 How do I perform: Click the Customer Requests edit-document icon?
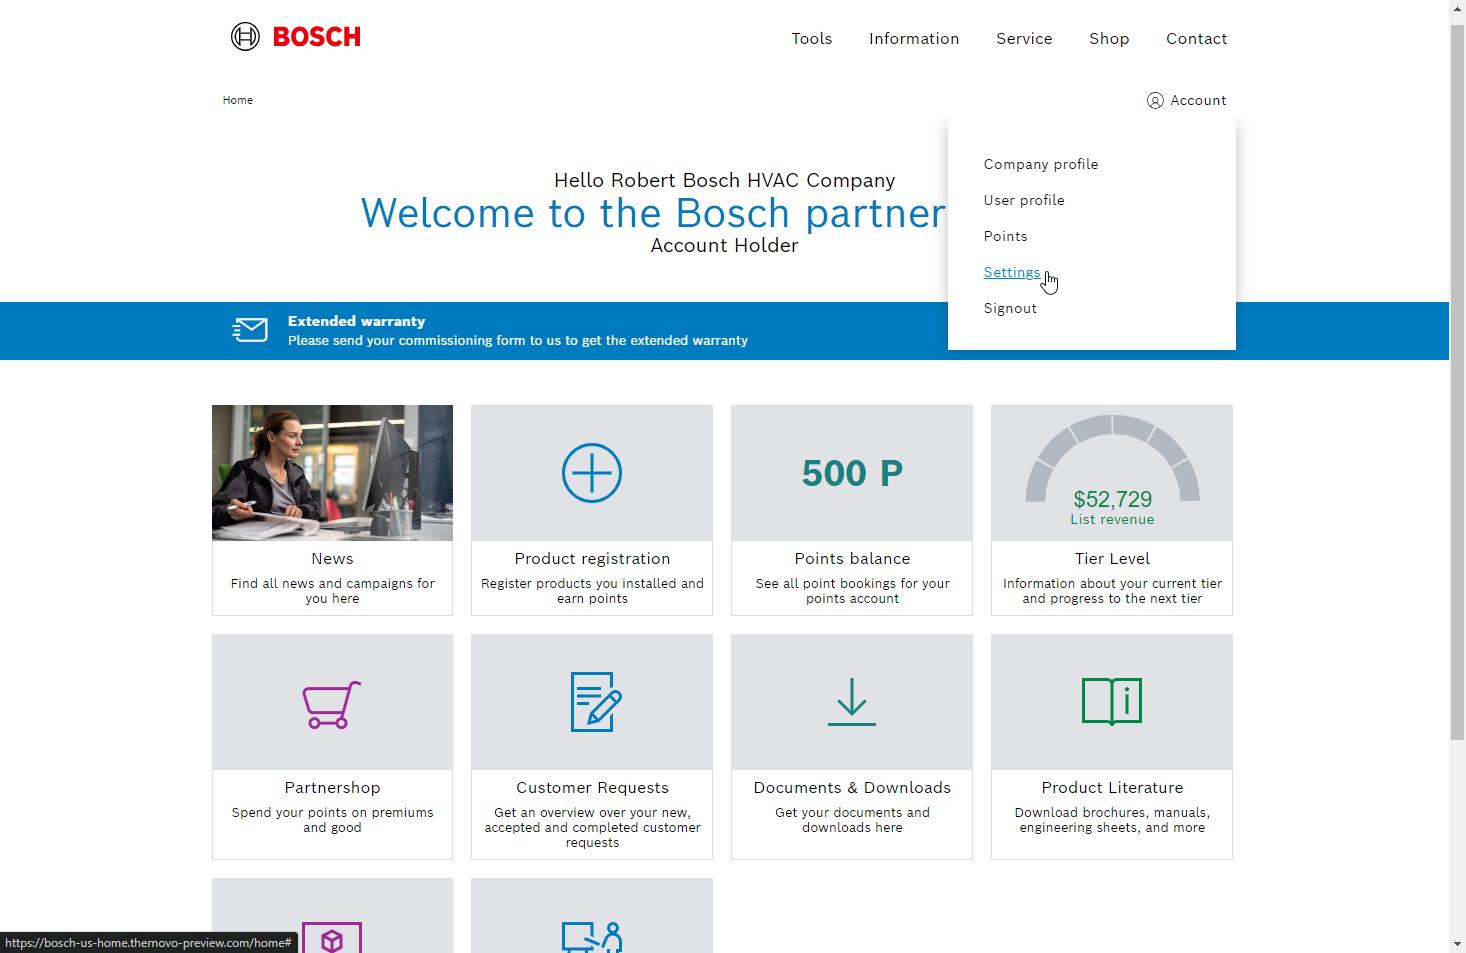(x=596, y=702)
